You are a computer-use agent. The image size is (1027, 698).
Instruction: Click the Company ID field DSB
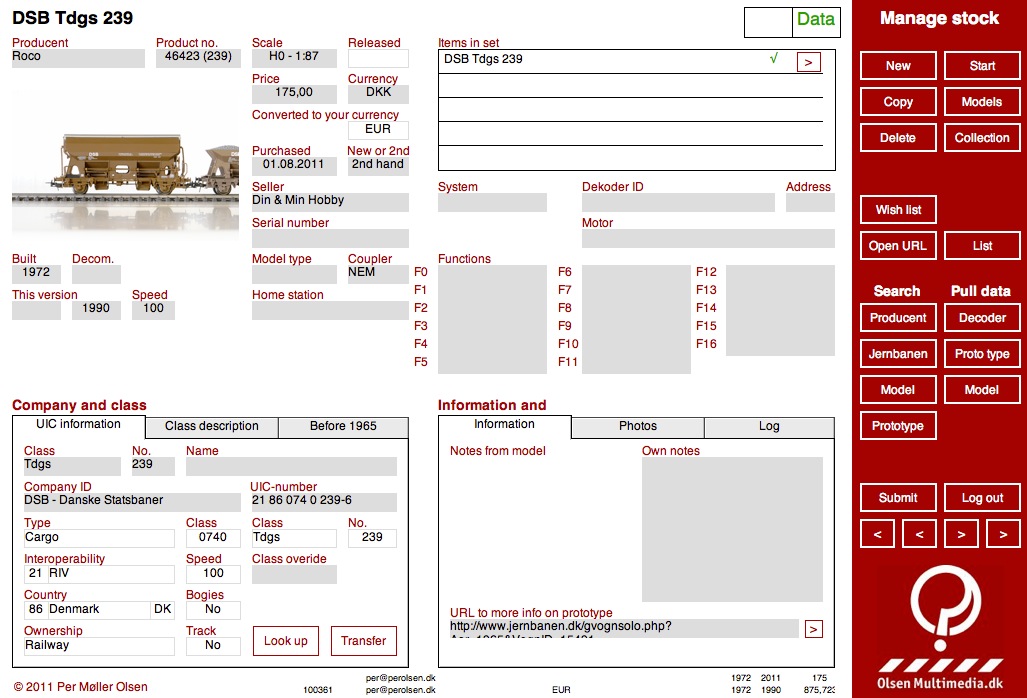click(x=132, y=502)
